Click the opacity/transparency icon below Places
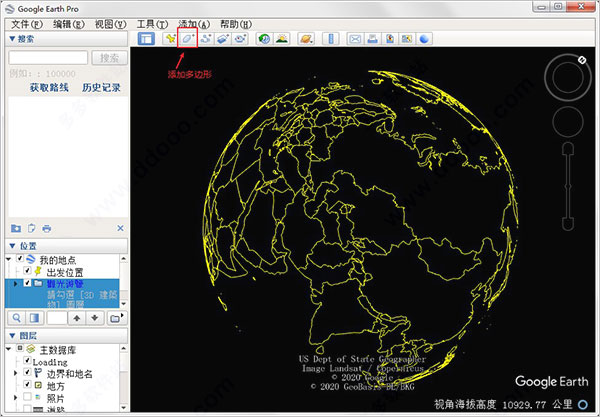 [x=34, y=318]
